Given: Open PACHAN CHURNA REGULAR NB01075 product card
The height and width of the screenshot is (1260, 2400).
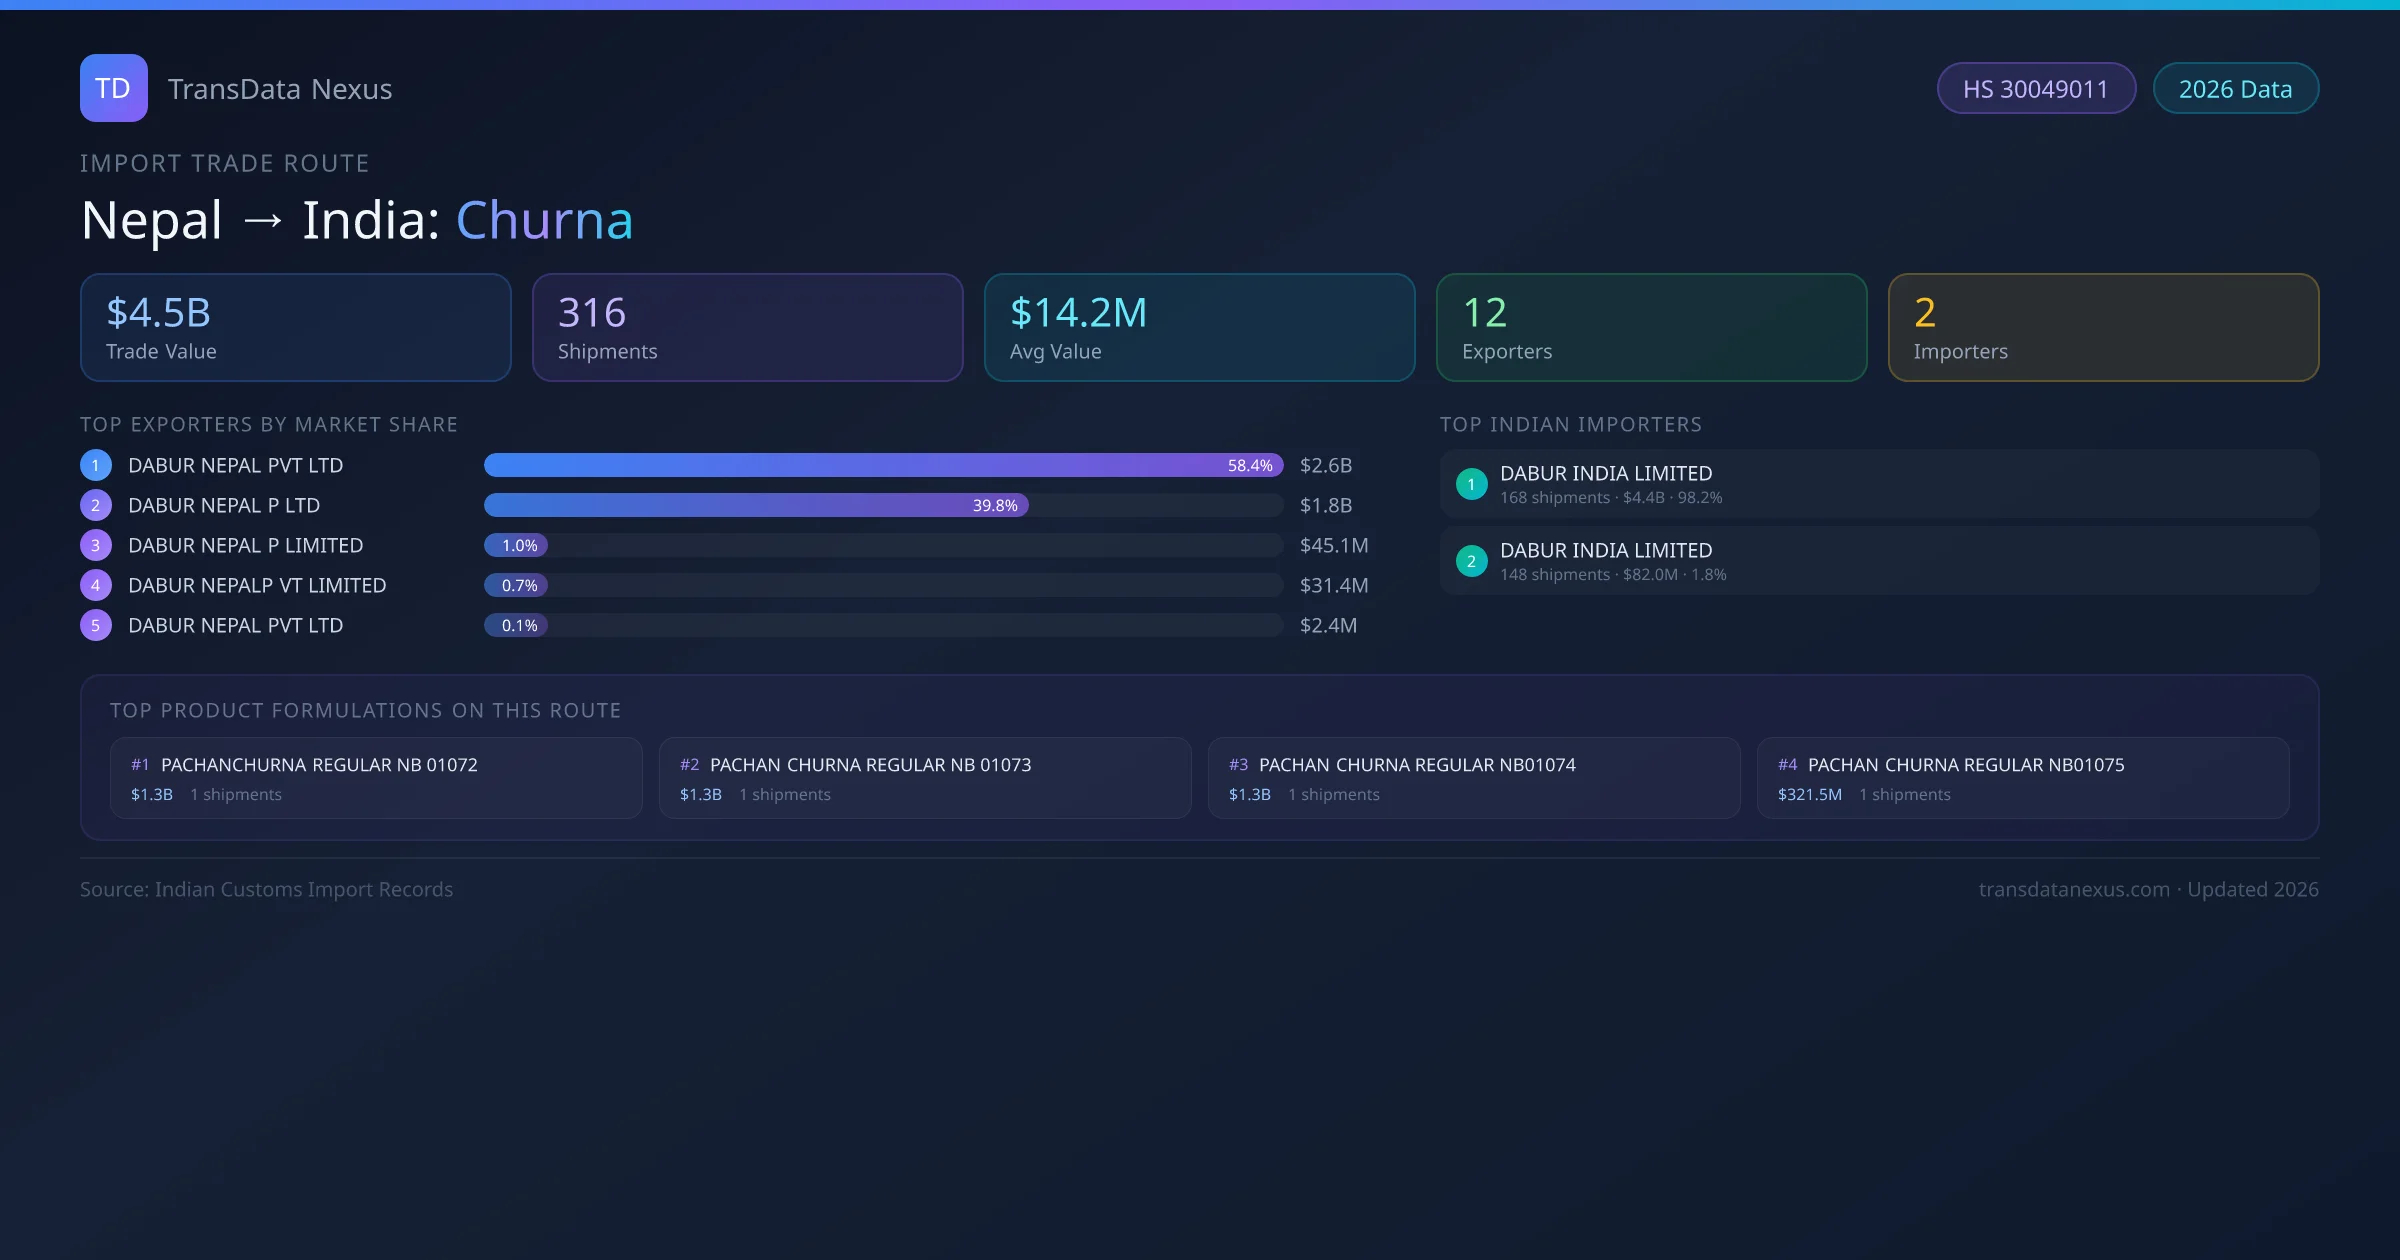Looking at the screenshot, I should click(2022, 778).
